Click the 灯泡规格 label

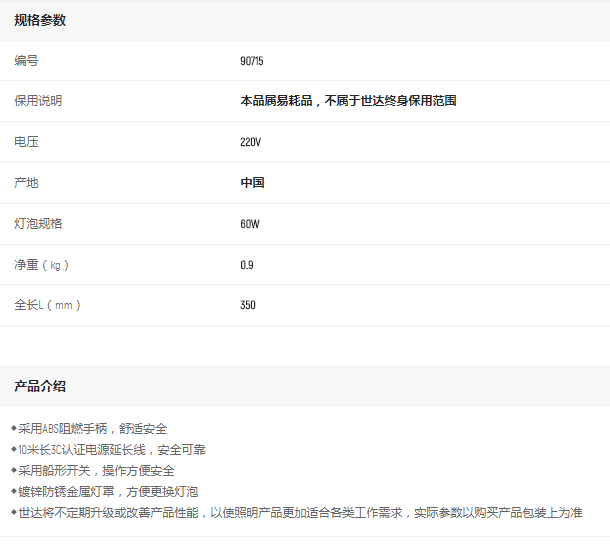[38, 224]
